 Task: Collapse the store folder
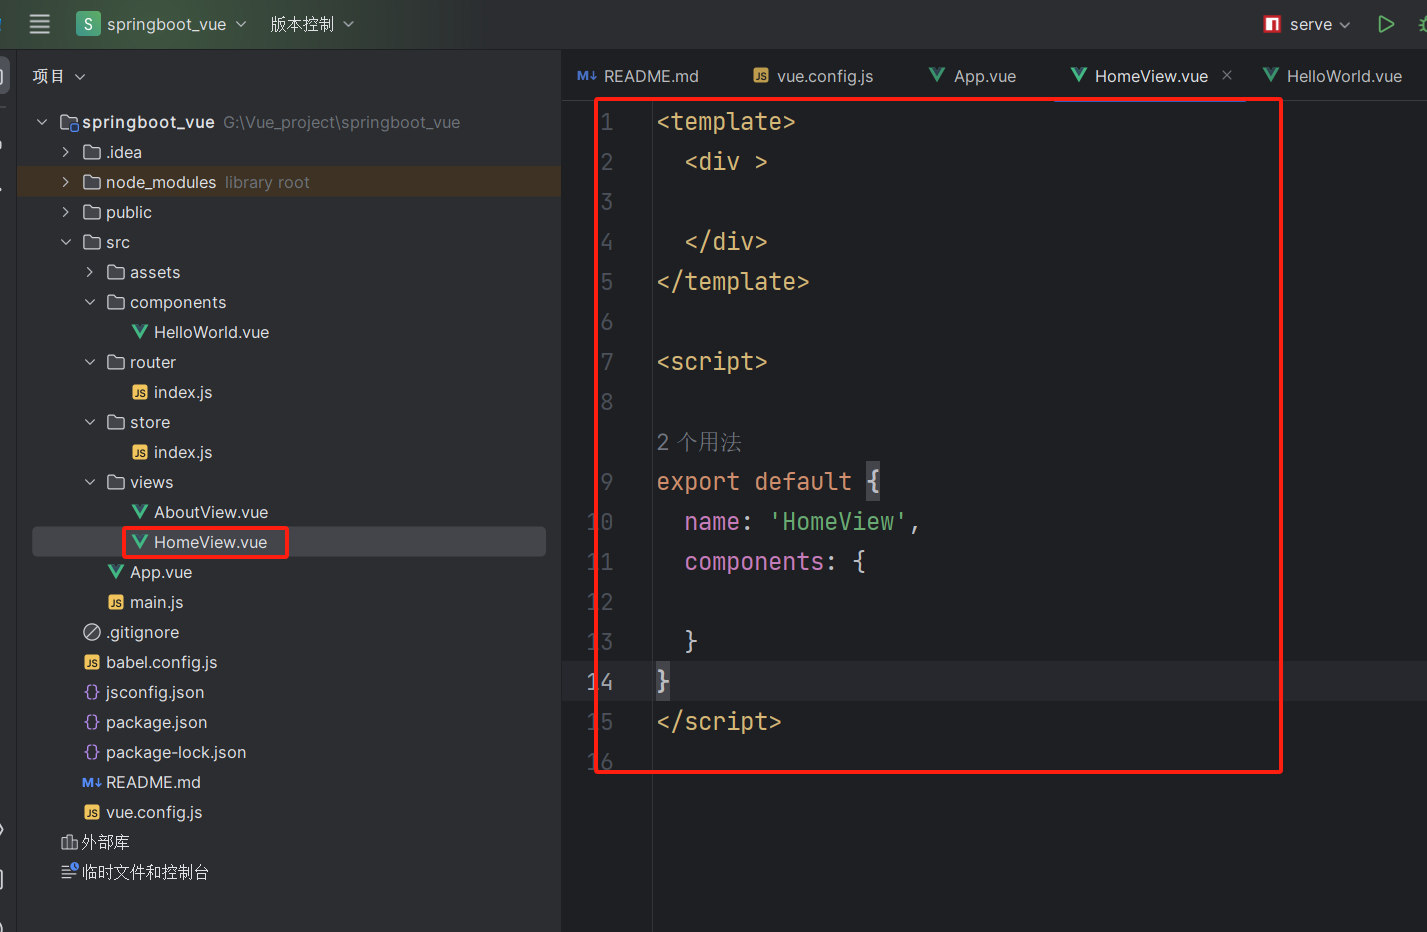[90, 422]
